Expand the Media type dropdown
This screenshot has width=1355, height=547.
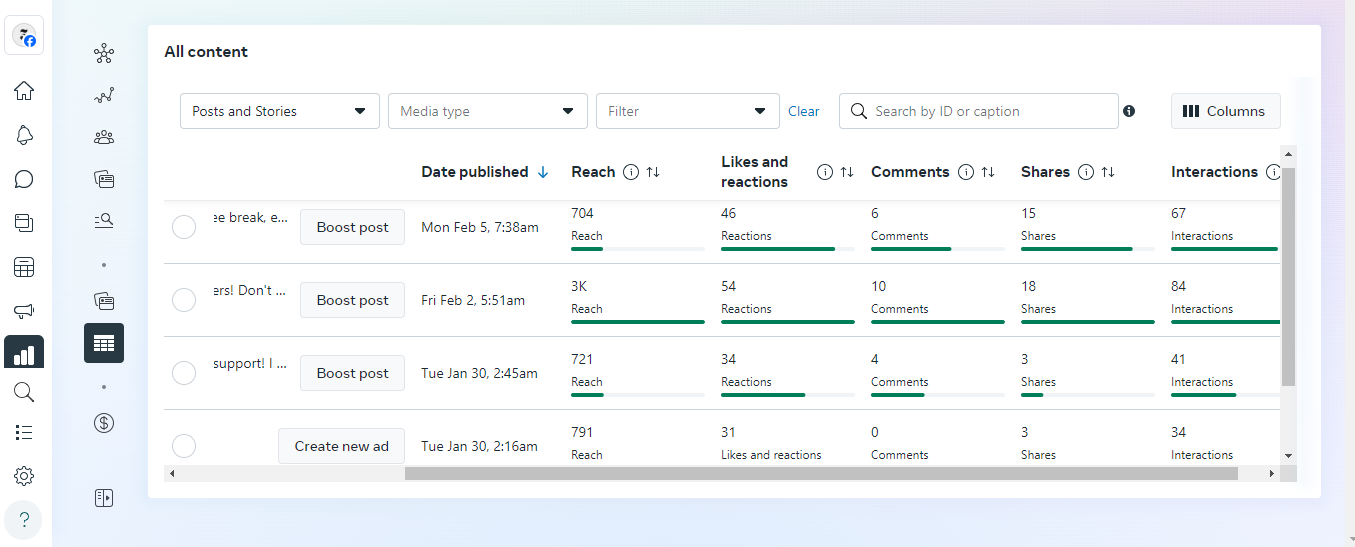coord(487,111)
